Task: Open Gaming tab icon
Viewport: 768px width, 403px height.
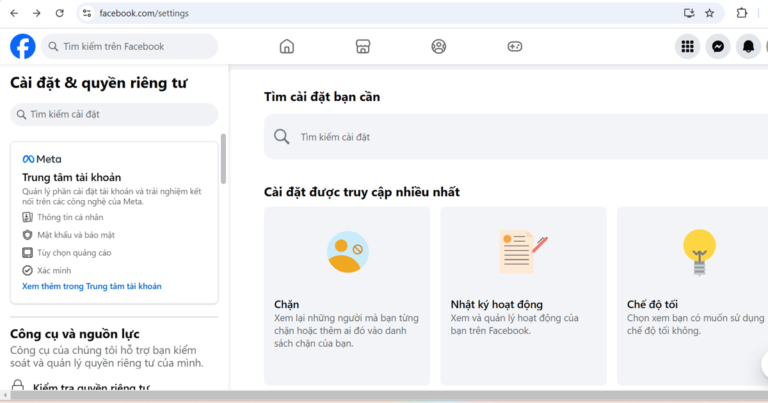Action: click(x=515, y=47)
